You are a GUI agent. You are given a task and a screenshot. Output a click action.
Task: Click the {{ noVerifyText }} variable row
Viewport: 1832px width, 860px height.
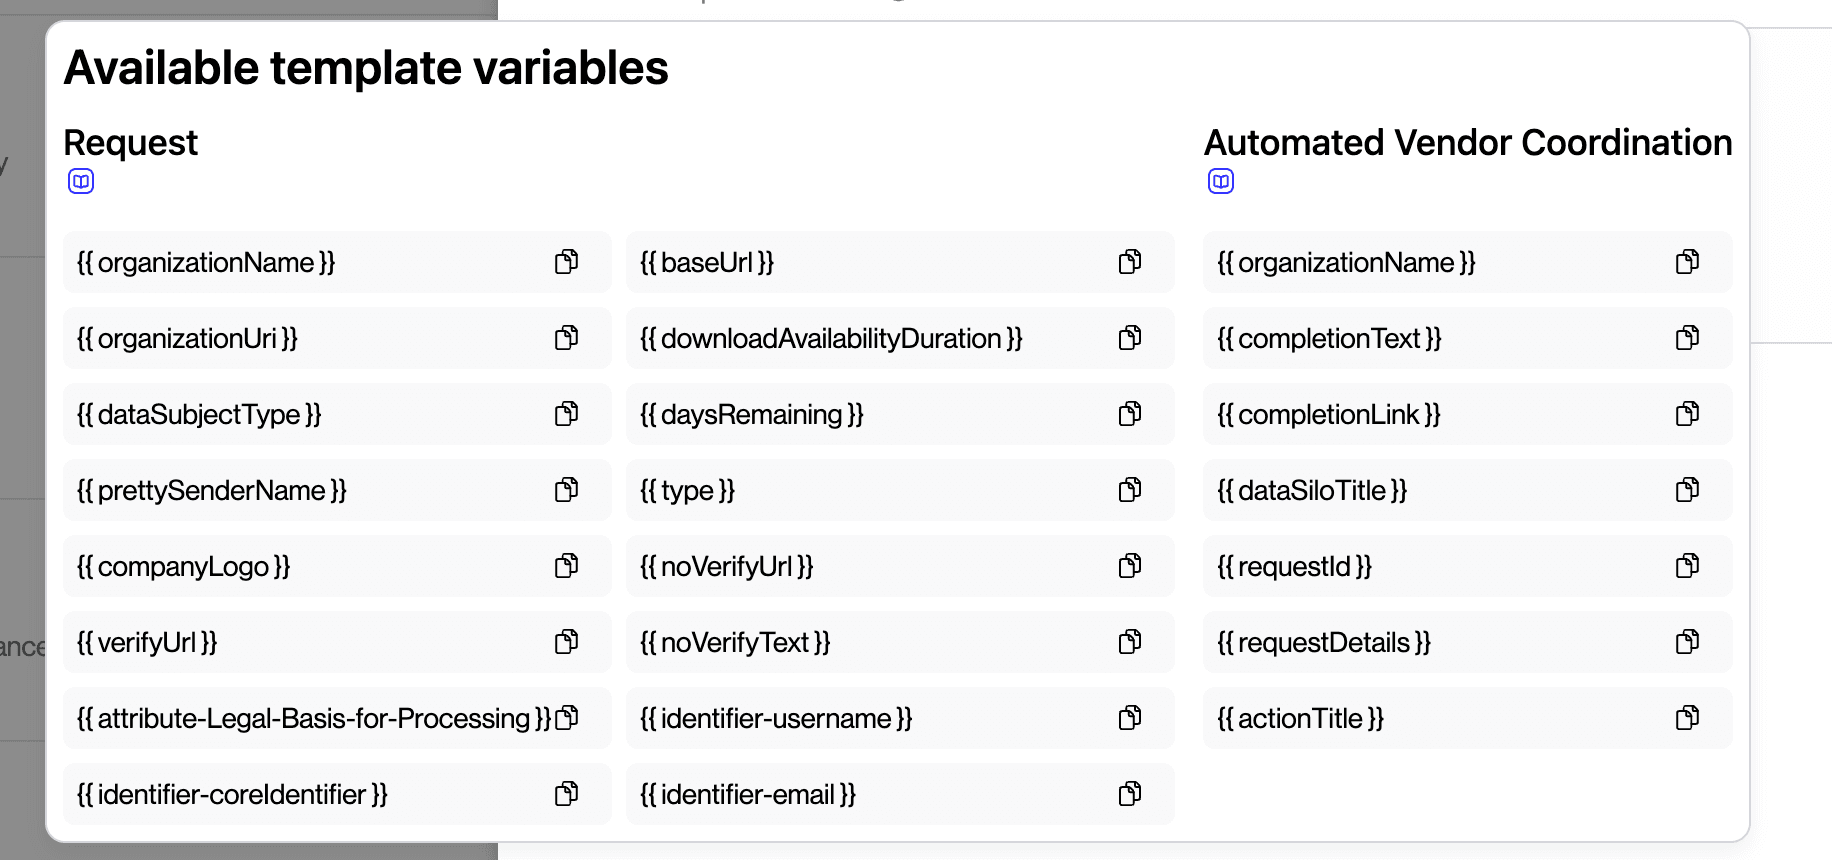point(735,642)
